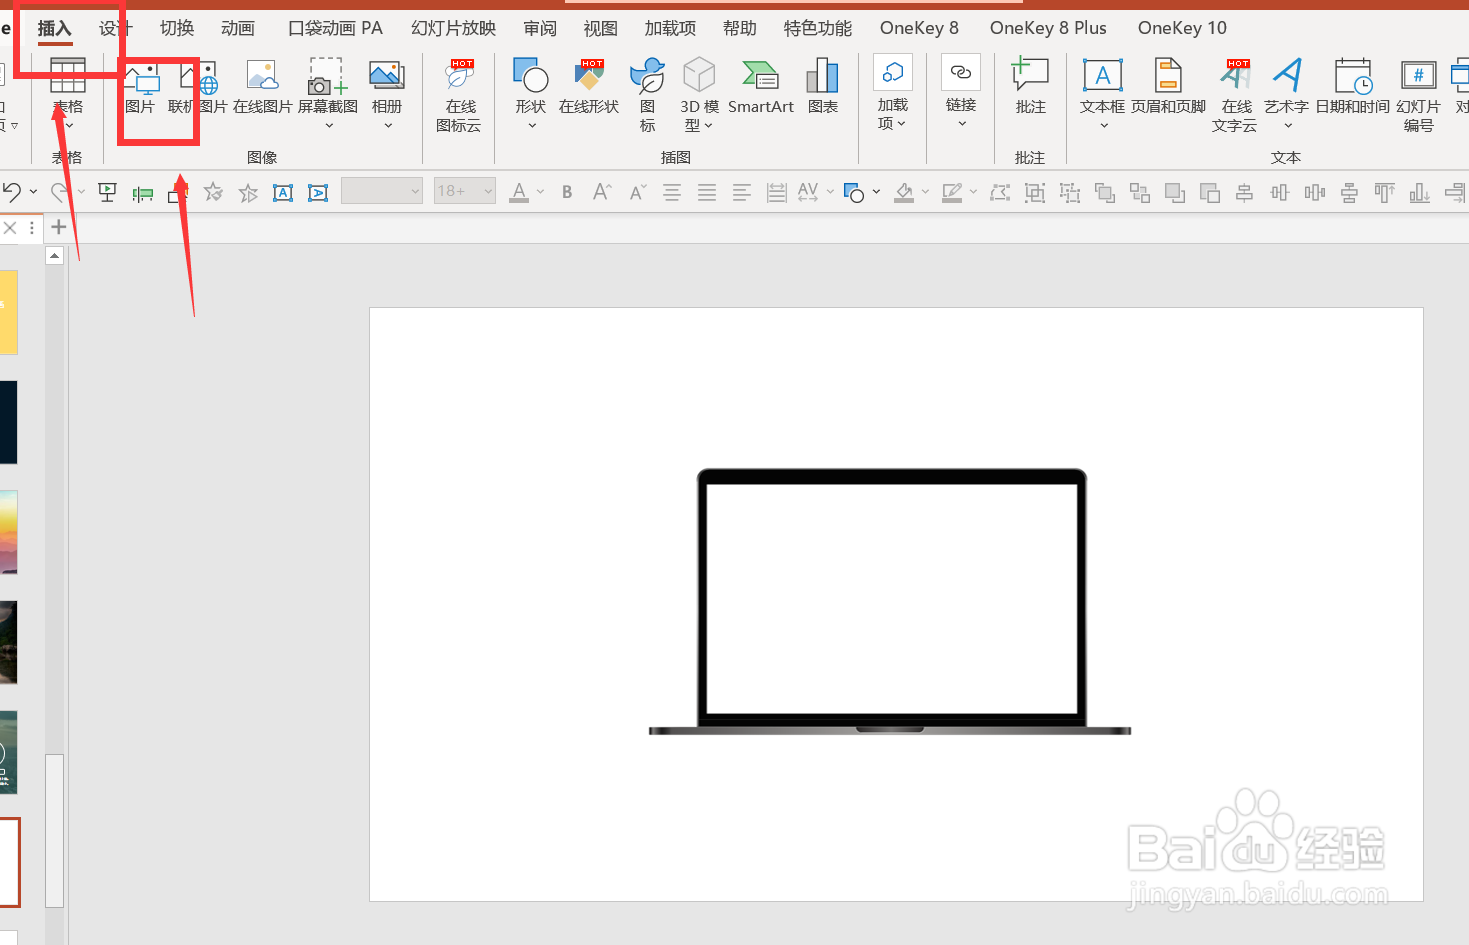
Task: Insert 艺术字 WordArt
Action: coord(1287,94)
